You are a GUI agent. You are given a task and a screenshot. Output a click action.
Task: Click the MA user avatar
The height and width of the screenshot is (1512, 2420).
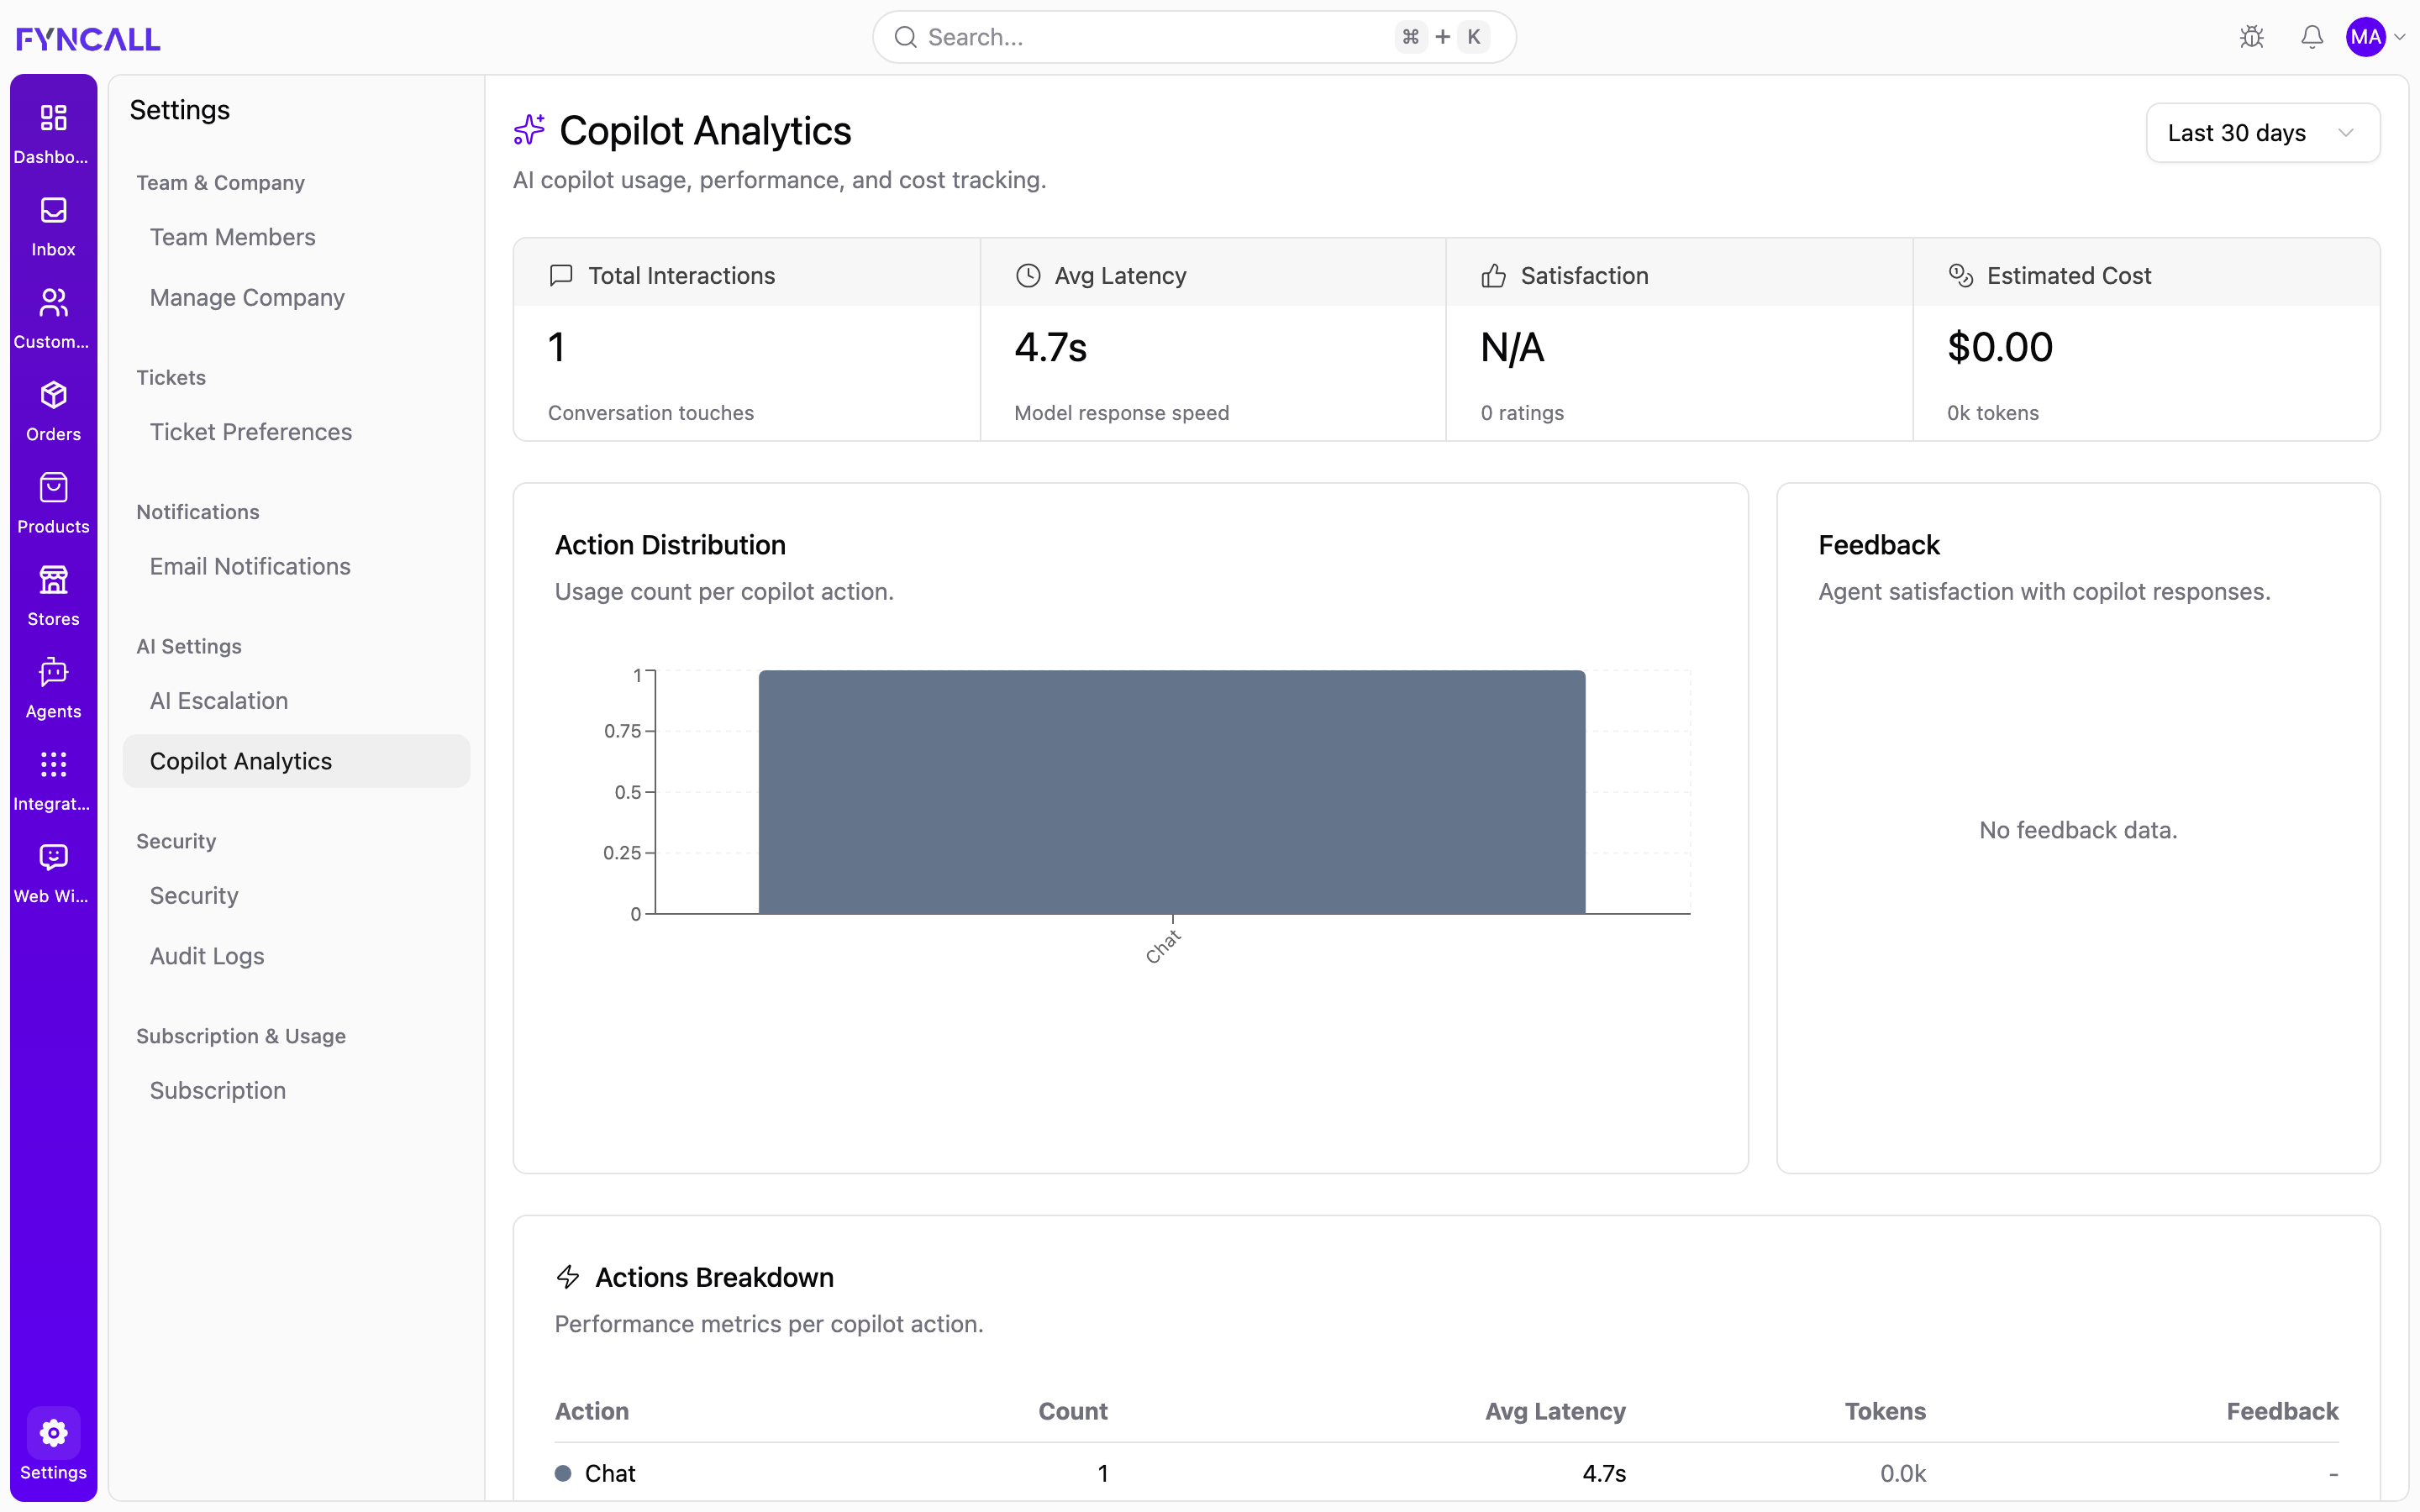2366,37
